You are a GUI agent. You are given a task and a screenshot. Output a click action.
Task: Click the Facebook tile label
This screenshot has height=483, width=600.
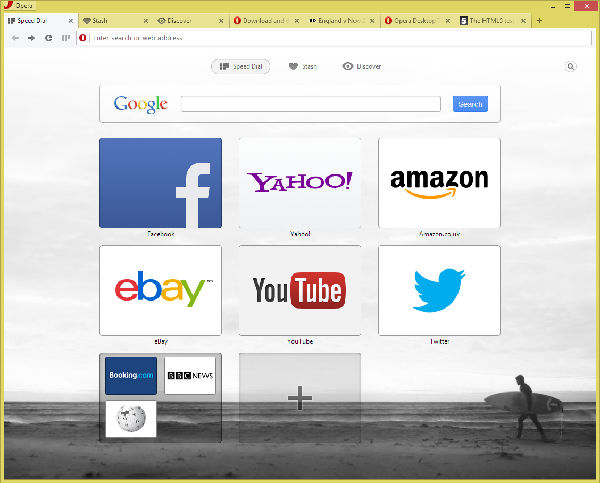click(x=161, y=234)
